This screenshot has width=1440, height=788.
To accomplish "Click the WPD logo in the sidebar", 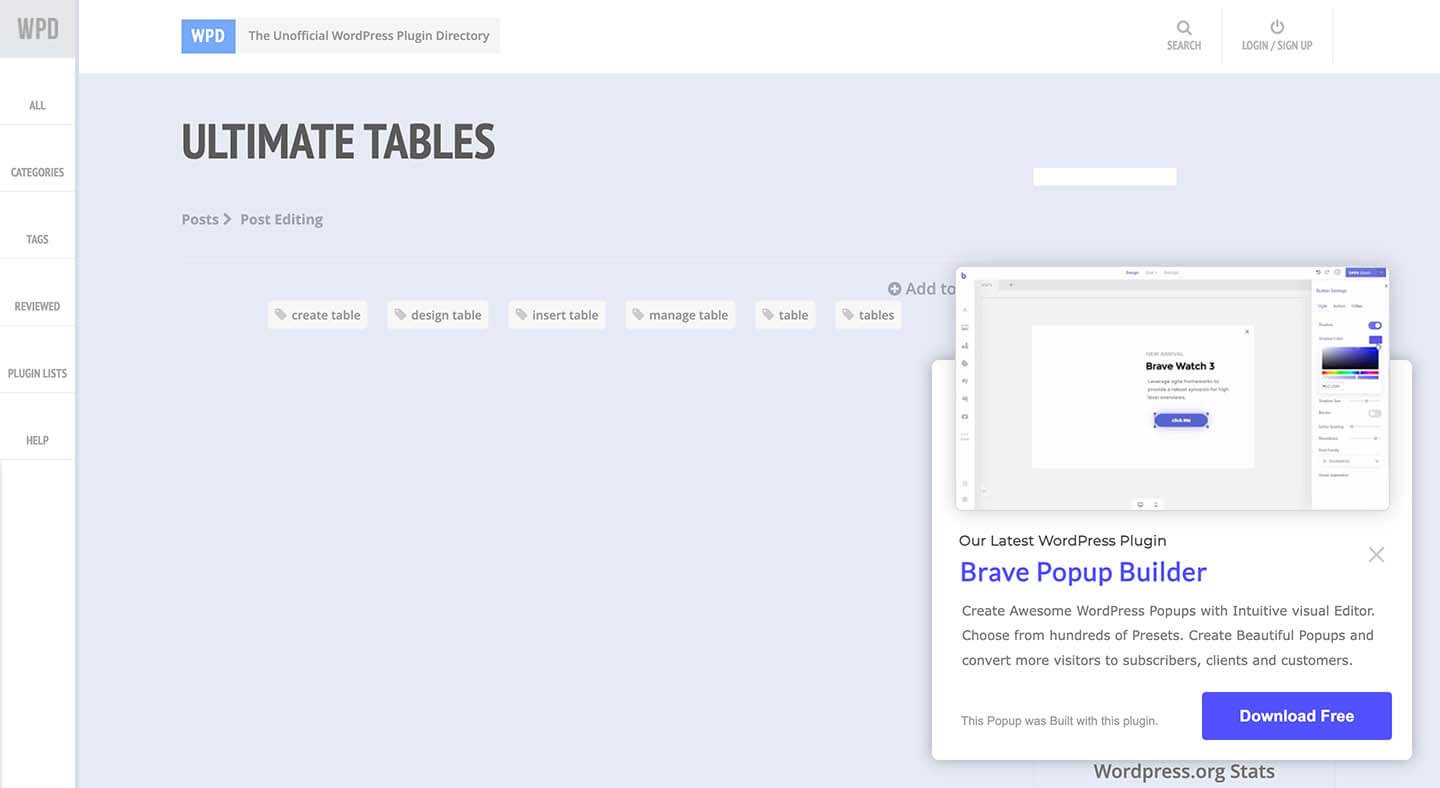I will coord(38,28).
